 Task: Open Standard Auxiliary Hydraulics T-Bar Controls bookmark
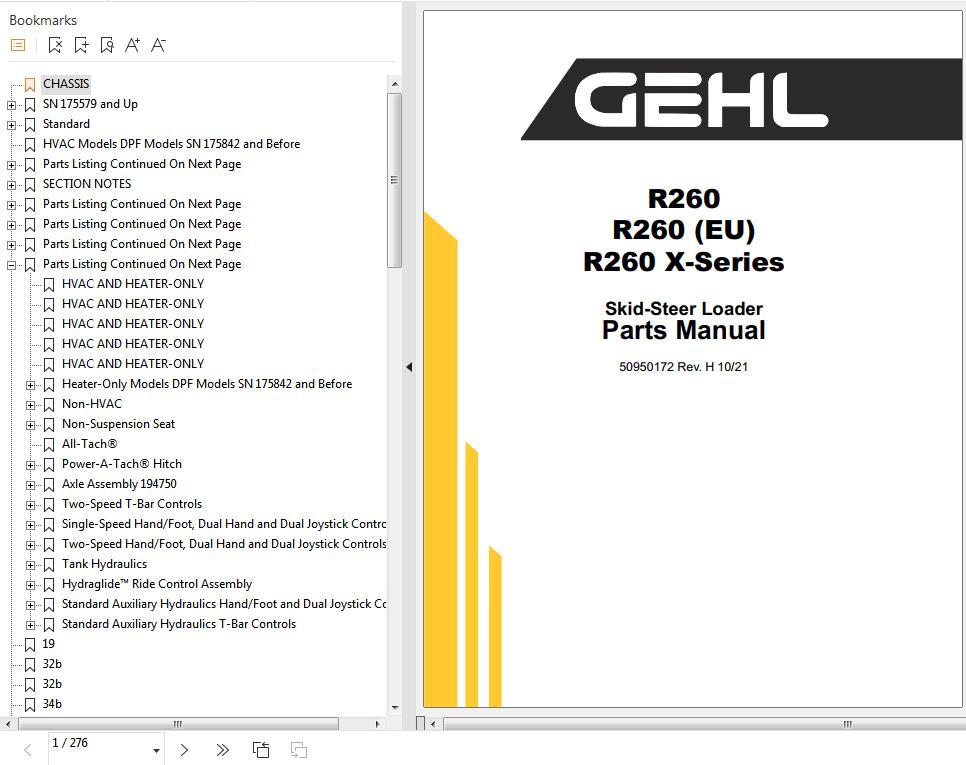pyautogui.click(x=179, y=624)
